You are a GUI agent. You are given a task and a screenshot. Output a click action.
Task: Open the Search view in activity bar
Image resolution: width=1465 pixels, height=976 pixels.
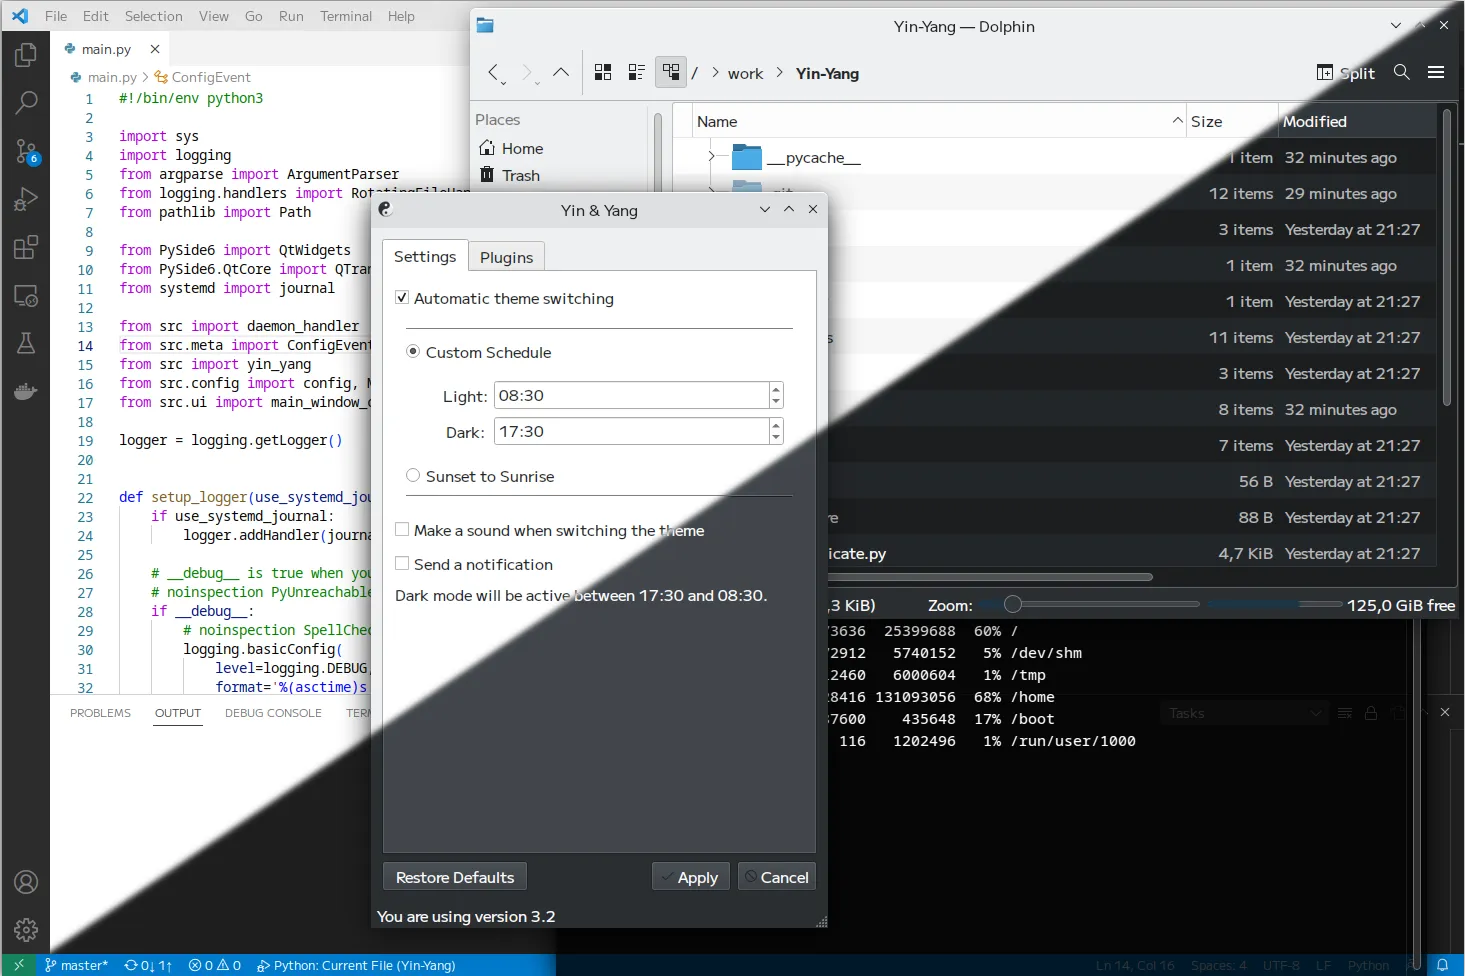pos(26,102)
